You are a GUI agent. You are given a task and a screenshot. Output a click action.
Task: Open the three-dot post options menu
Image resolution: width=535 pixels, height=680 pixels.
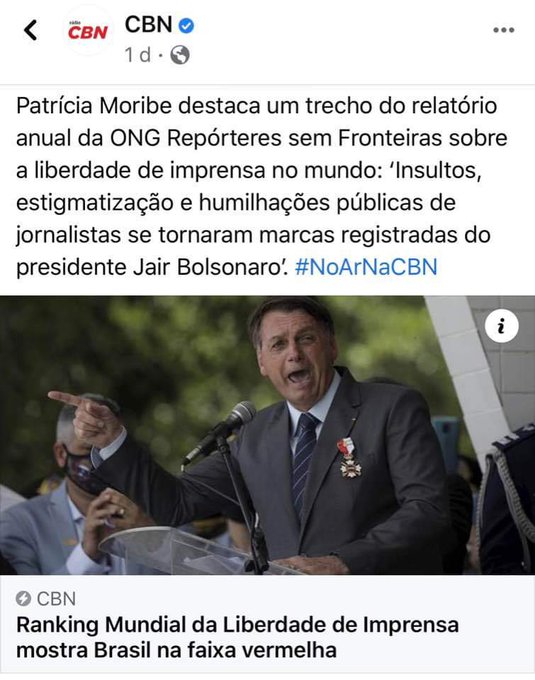pyautogui.click(x=504, y=30)
